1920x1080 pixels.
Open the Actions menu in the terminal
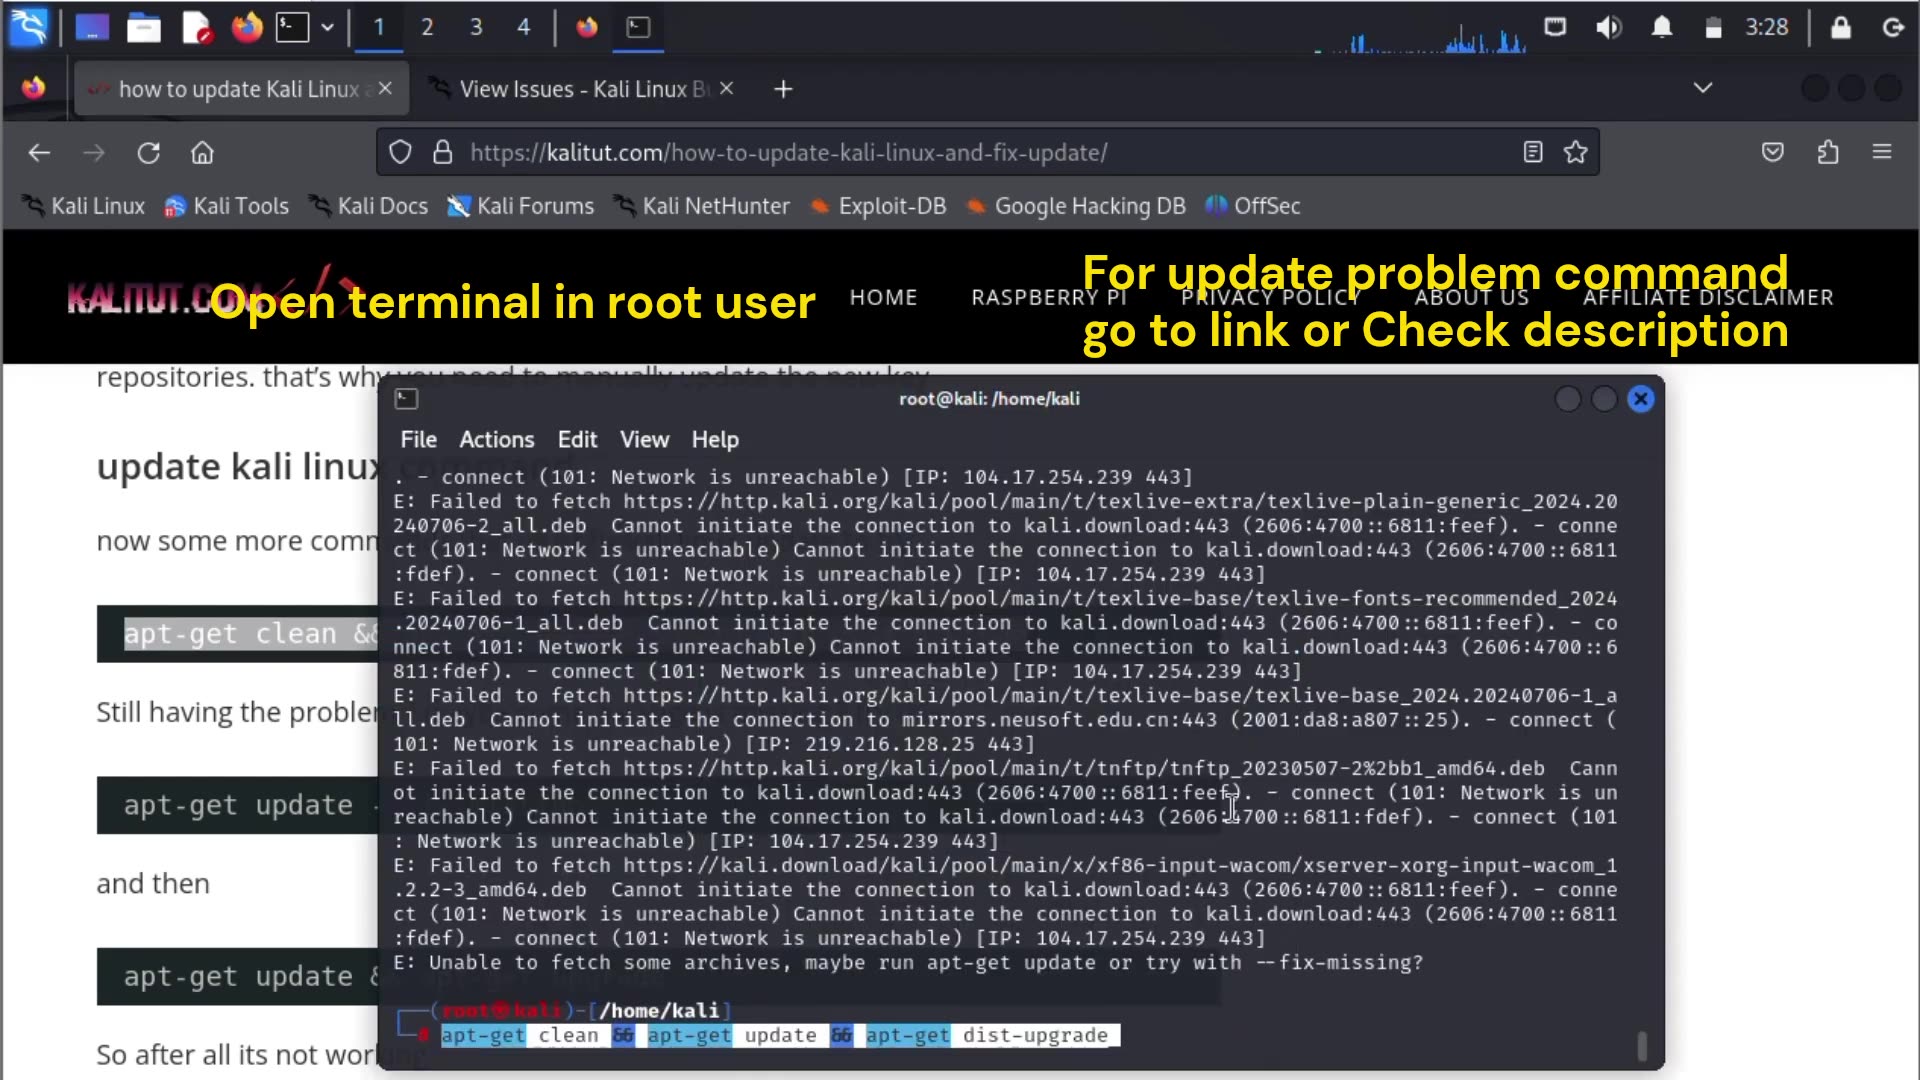click(x=497, y=440)
